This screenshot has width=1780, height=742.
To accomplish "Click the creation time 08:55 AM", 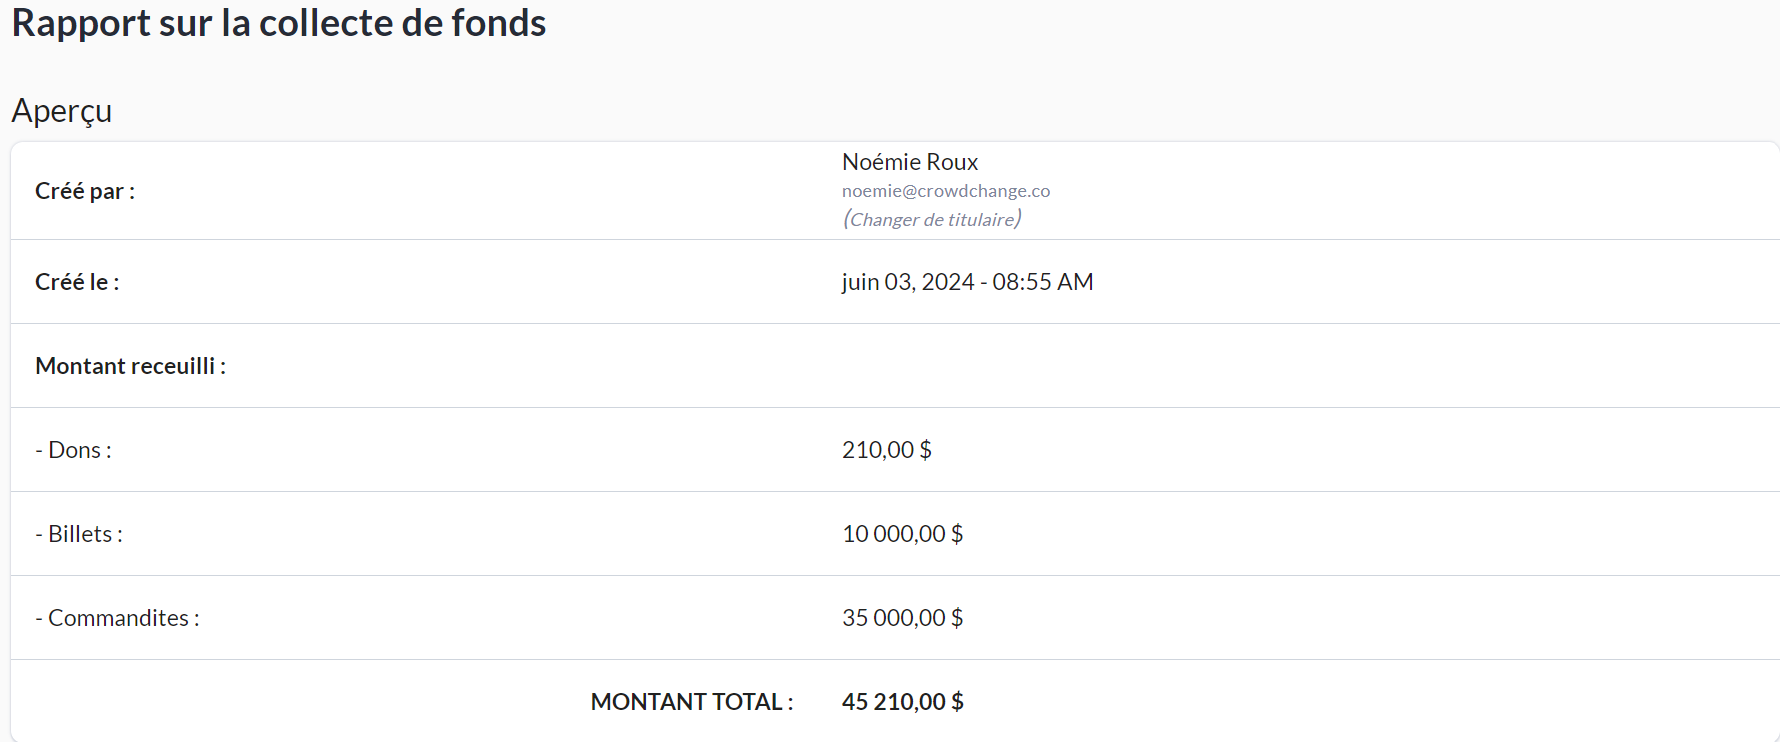I will tap(1042, 282).
